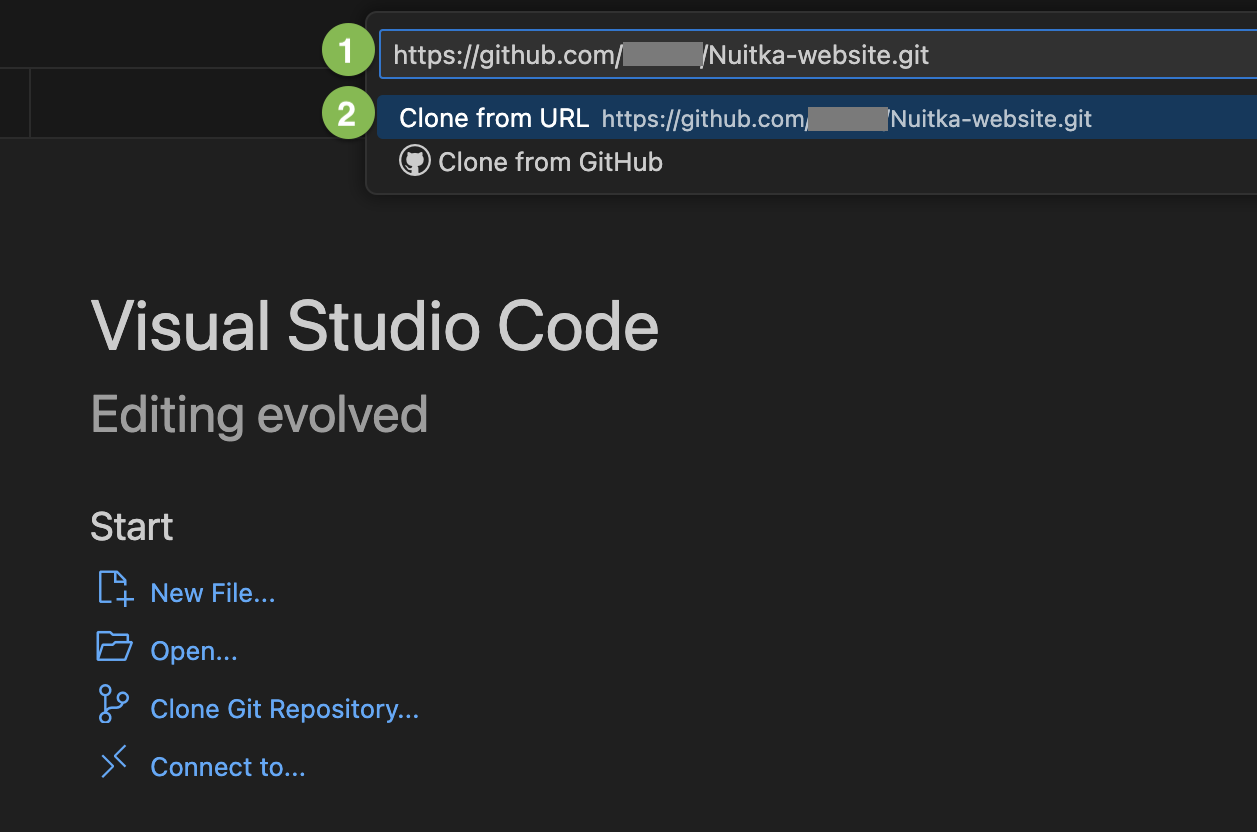Viewport: 1257px width, 832px height.
Task: Click the redacted username in the suggestion row
Action: [x=847, y=120]
